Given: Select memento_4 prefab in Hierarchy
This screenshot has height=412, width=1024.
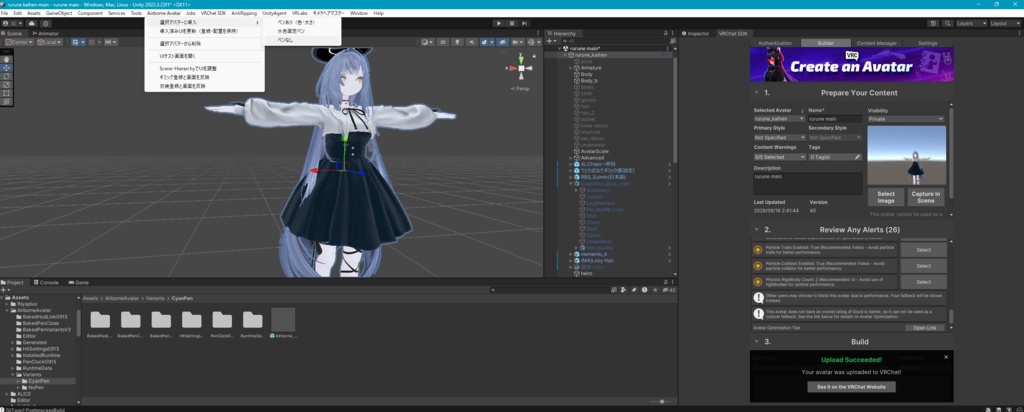Looking at the screenshot, I should pyautogui.click(x=595, y=254).
